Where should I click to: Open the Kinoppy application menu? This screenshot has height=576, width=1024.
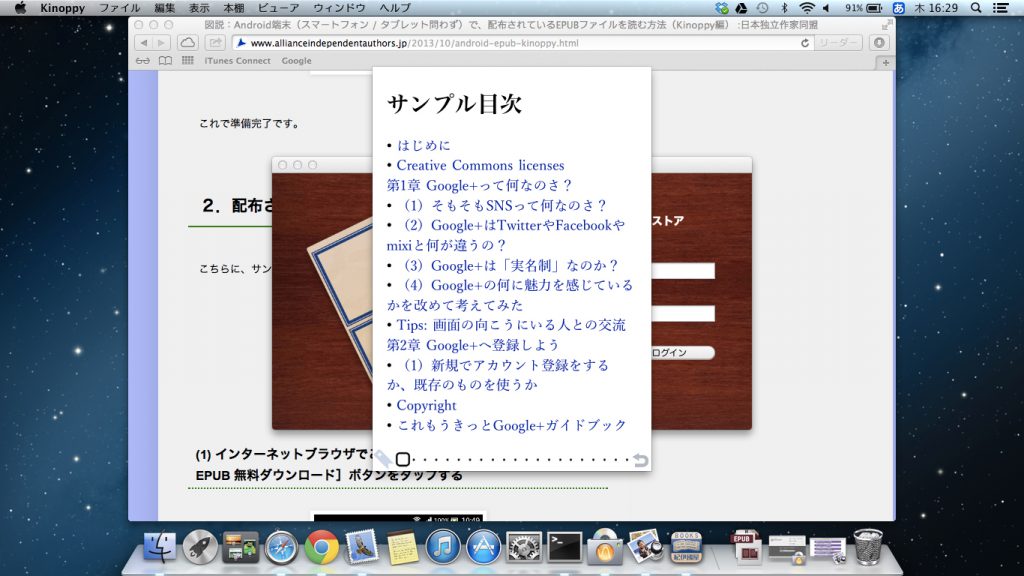coord(63,8)
